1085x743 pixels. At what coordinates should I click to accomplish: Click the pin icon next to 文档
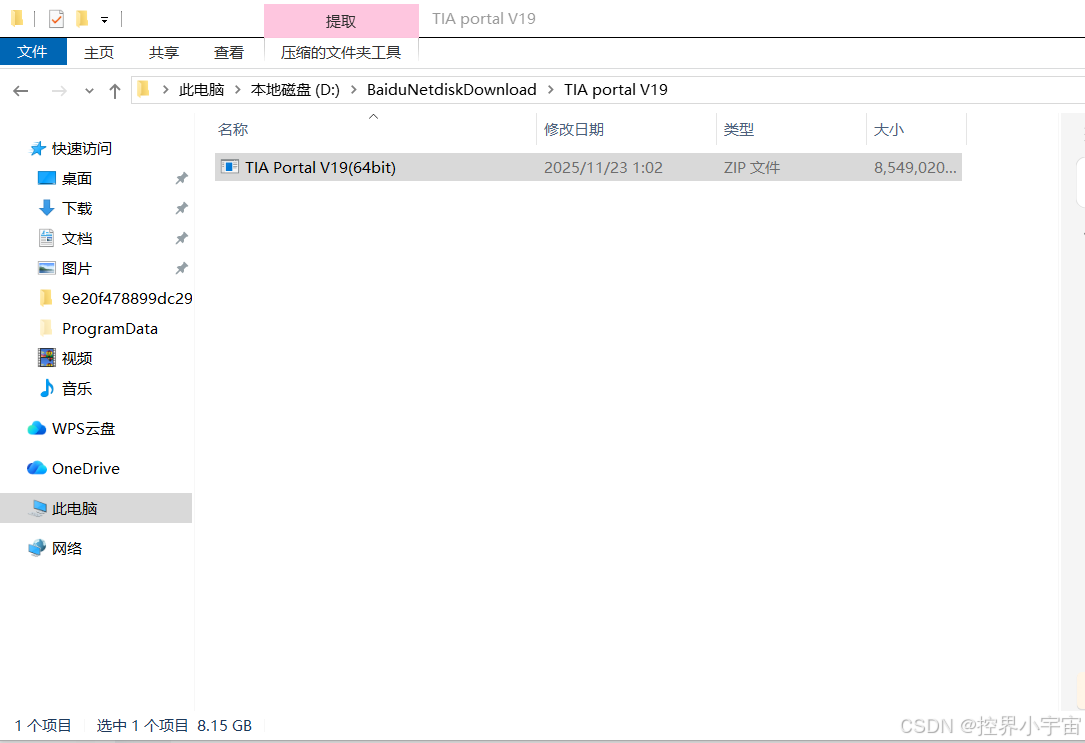(x=181, y=239)
